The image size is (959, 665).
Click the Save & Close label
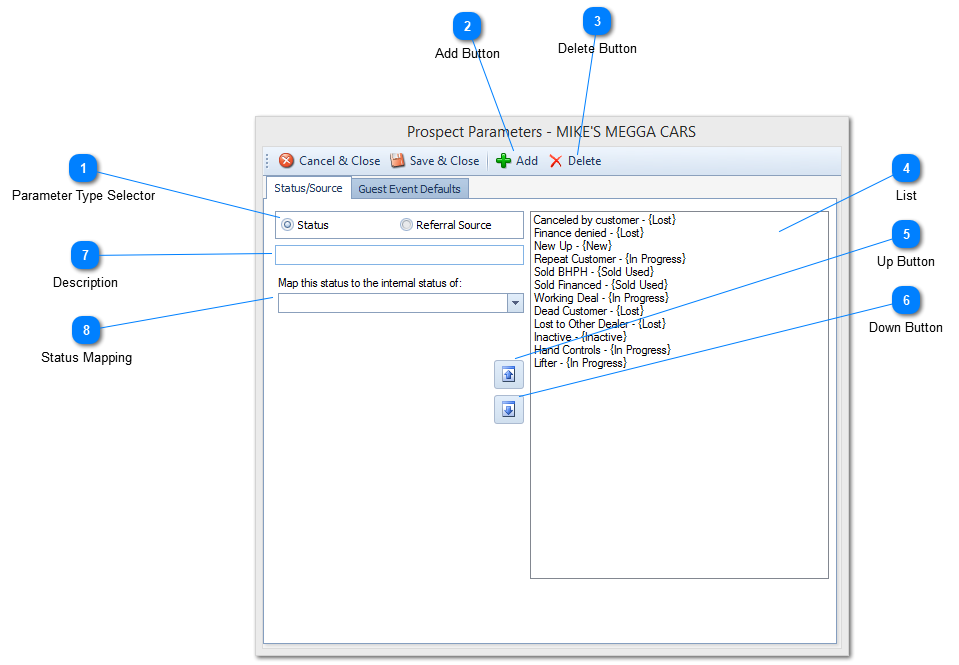[x=444, y=161]
